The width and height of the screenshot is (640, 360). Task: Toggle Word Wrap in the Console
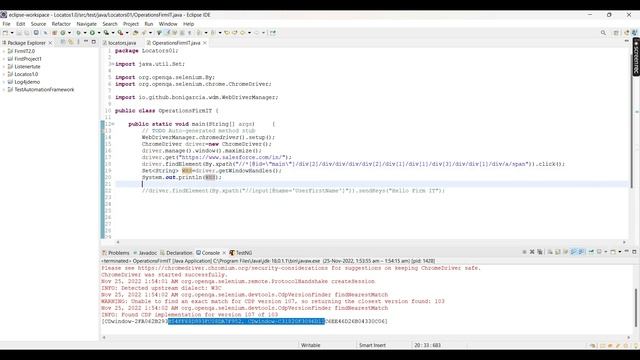[x=565, y=252]
